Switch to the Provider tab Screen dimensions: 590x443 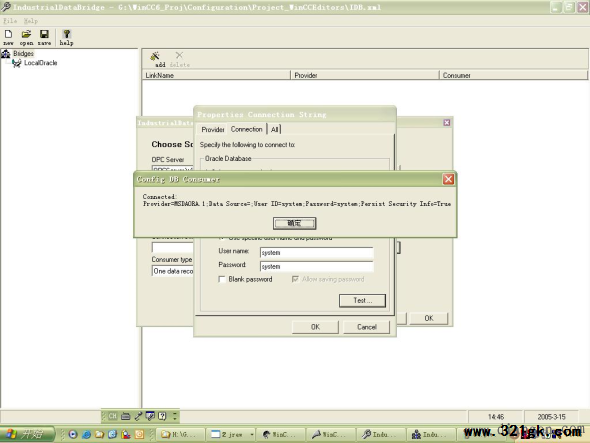(213, 129)
